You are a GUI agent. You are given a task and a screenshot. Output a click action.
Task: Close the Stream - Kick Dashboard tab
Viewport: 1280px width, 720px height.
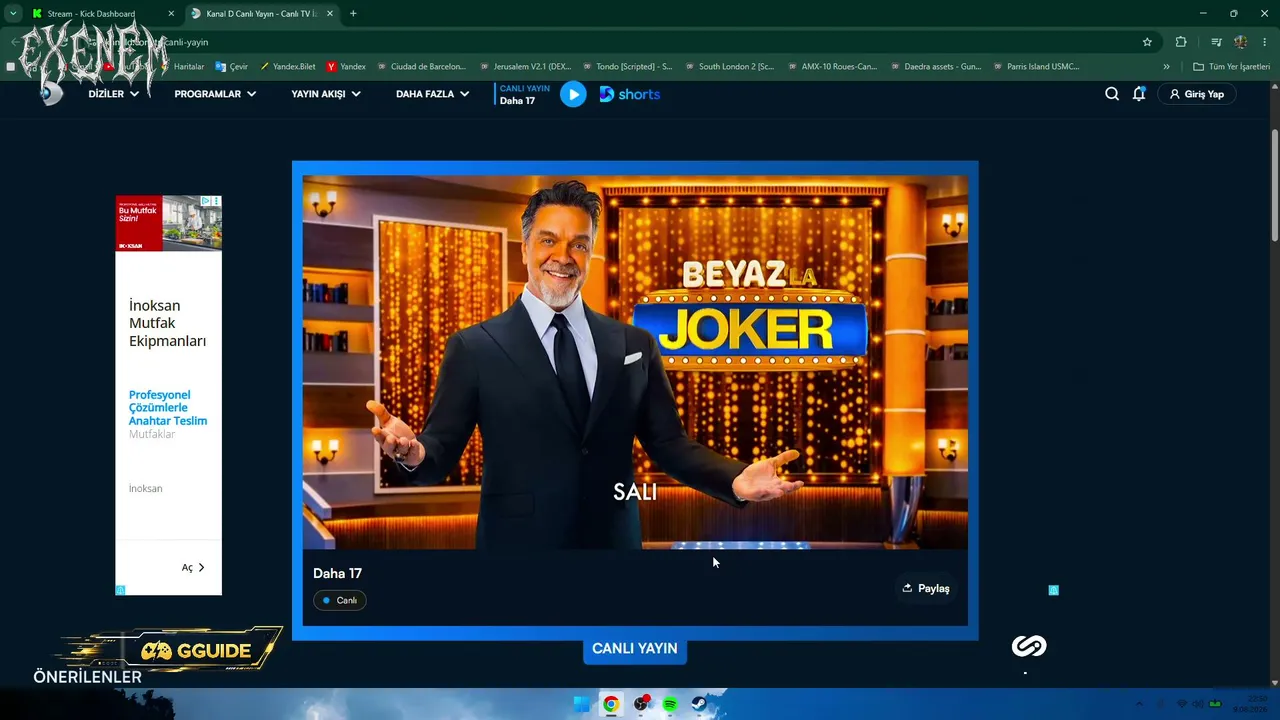[171, 14]
